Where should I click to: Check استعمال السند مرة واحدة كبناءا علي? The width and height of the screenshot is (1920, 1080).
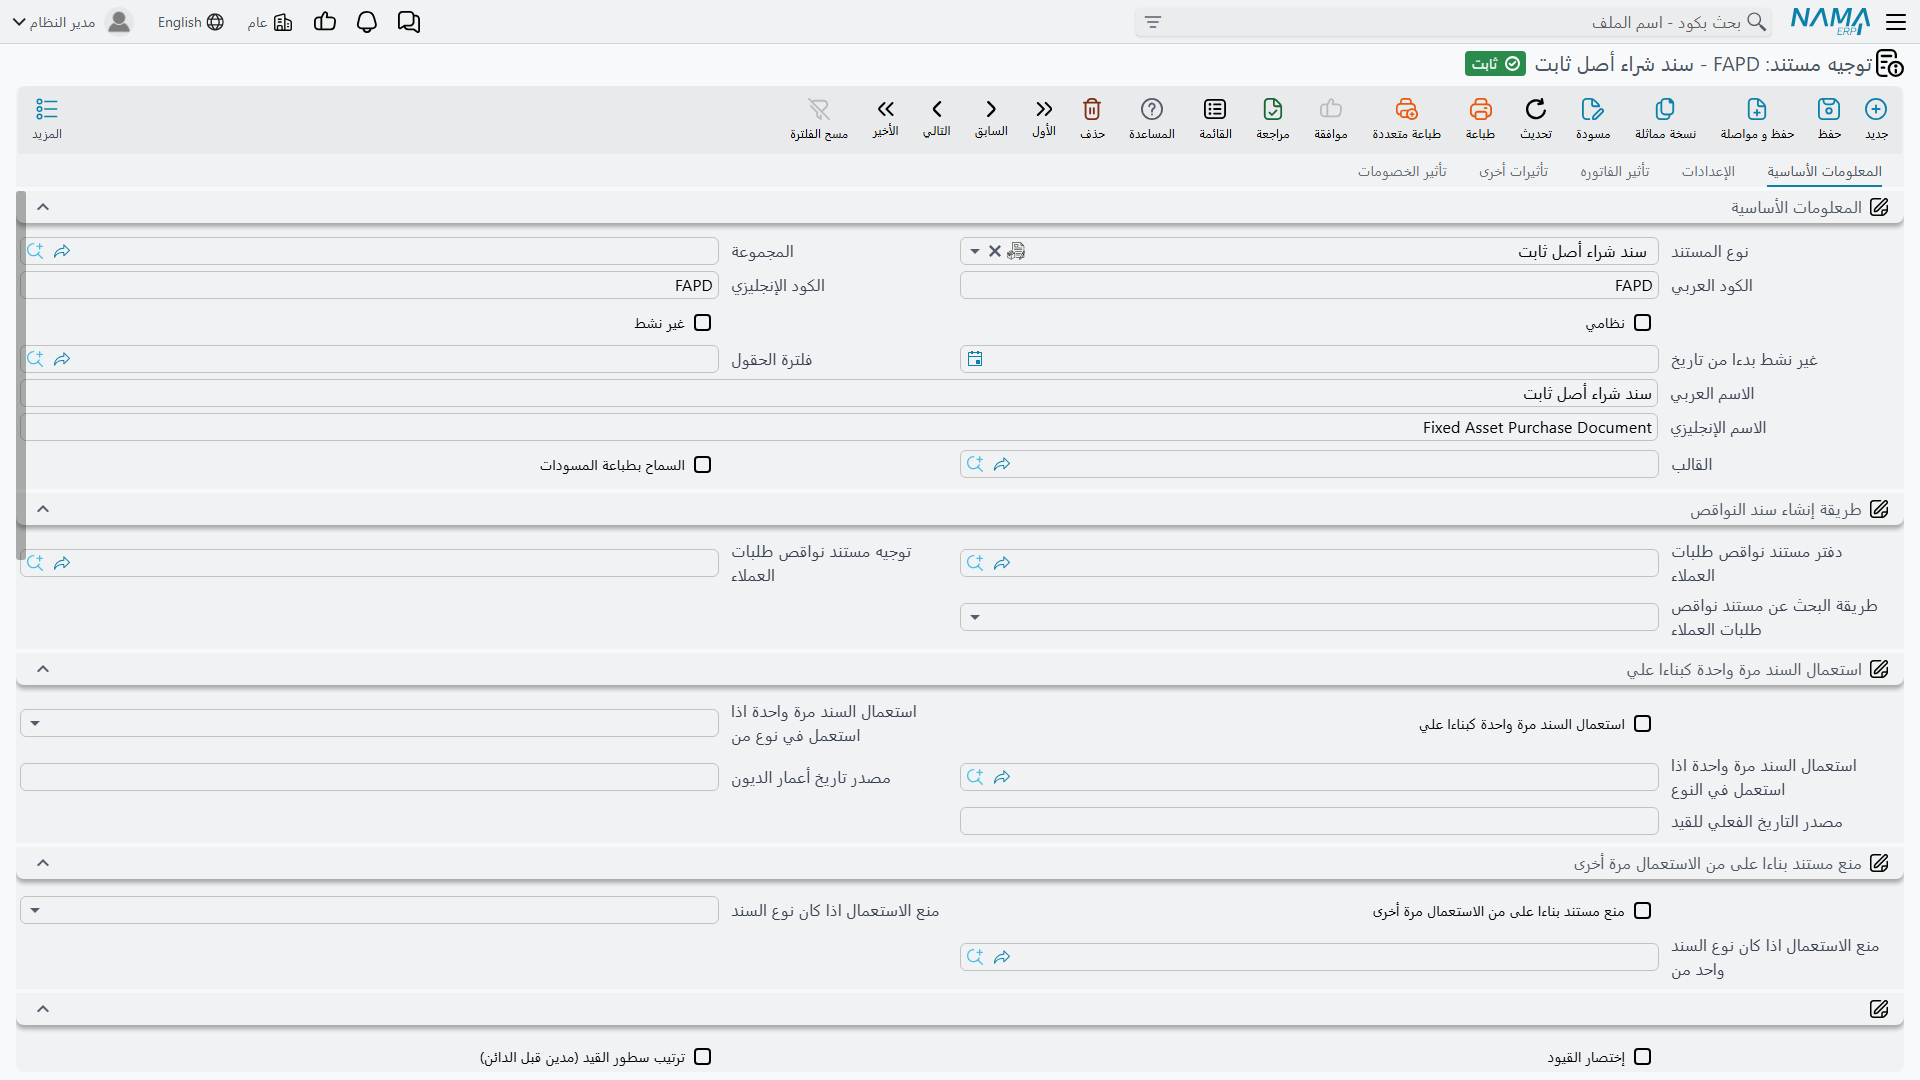click(1643, 724)
